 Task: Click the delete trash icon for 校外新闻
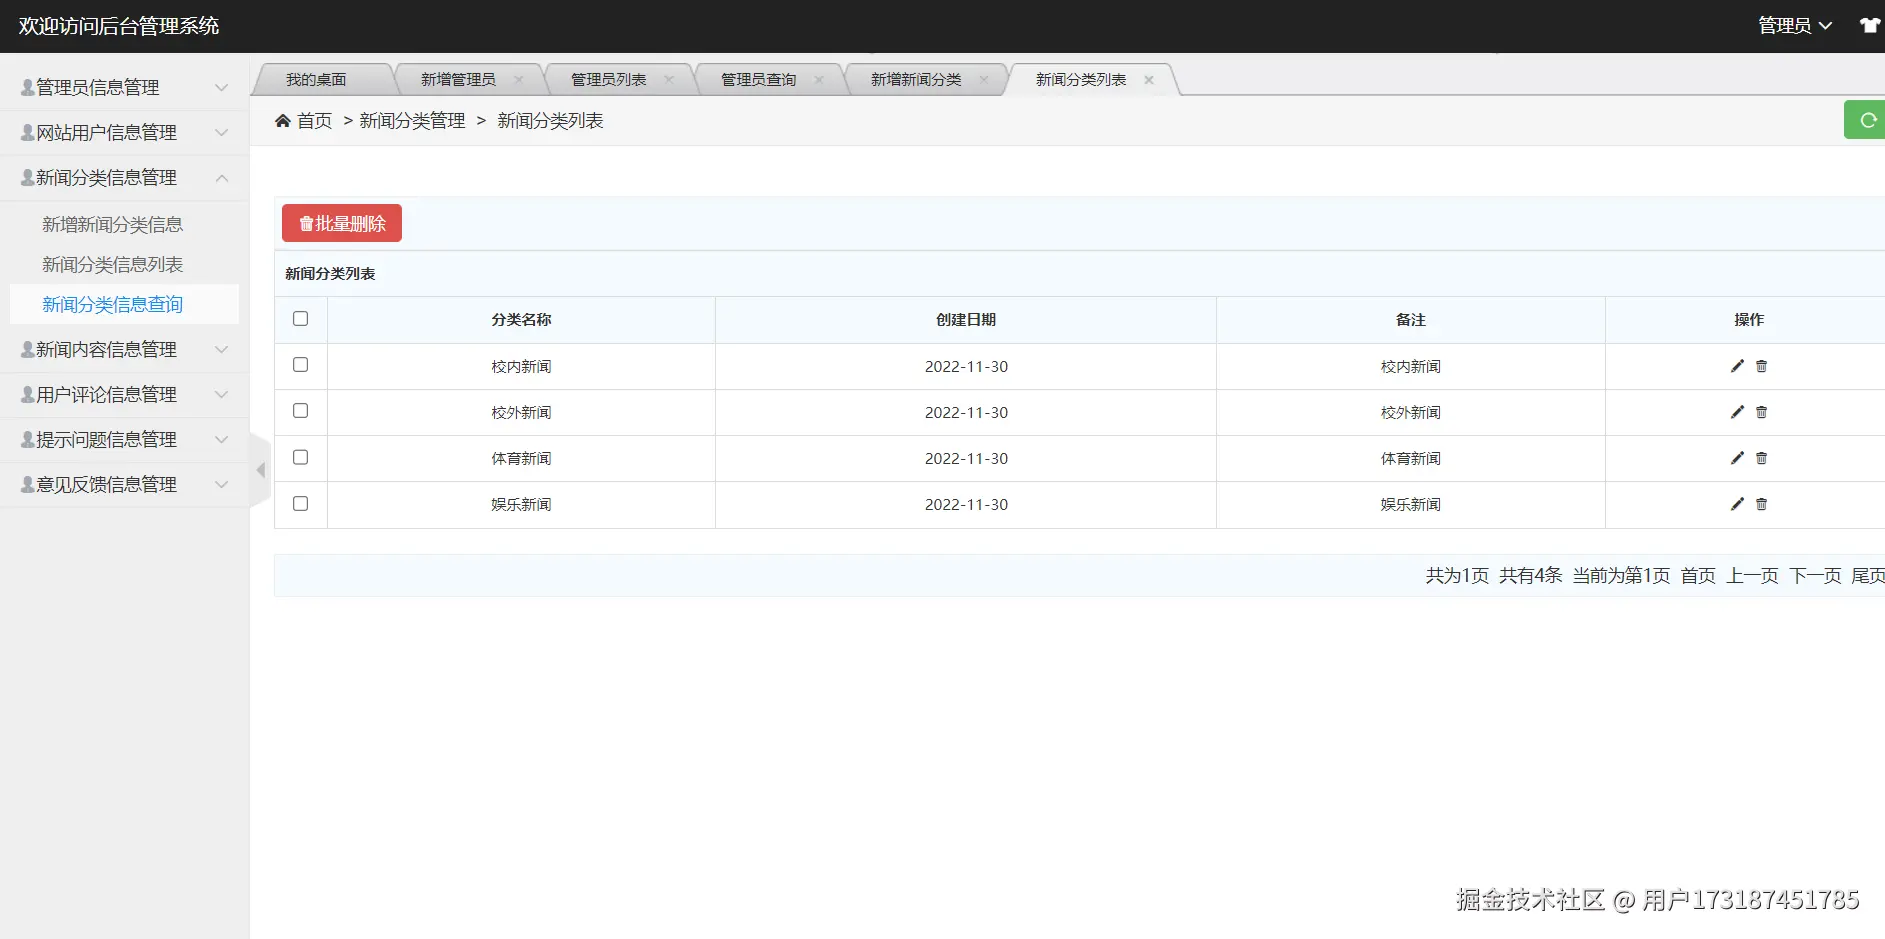1761,412
